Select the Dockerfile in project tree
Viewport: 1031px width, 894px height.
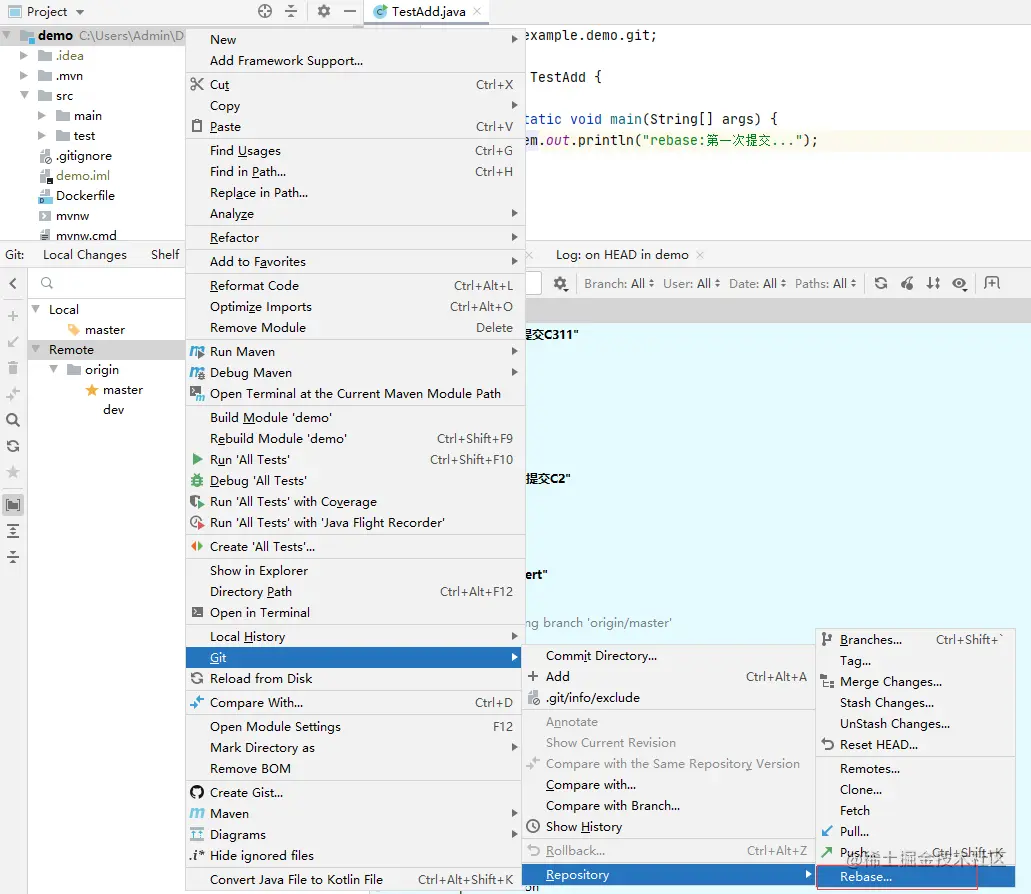85,195
